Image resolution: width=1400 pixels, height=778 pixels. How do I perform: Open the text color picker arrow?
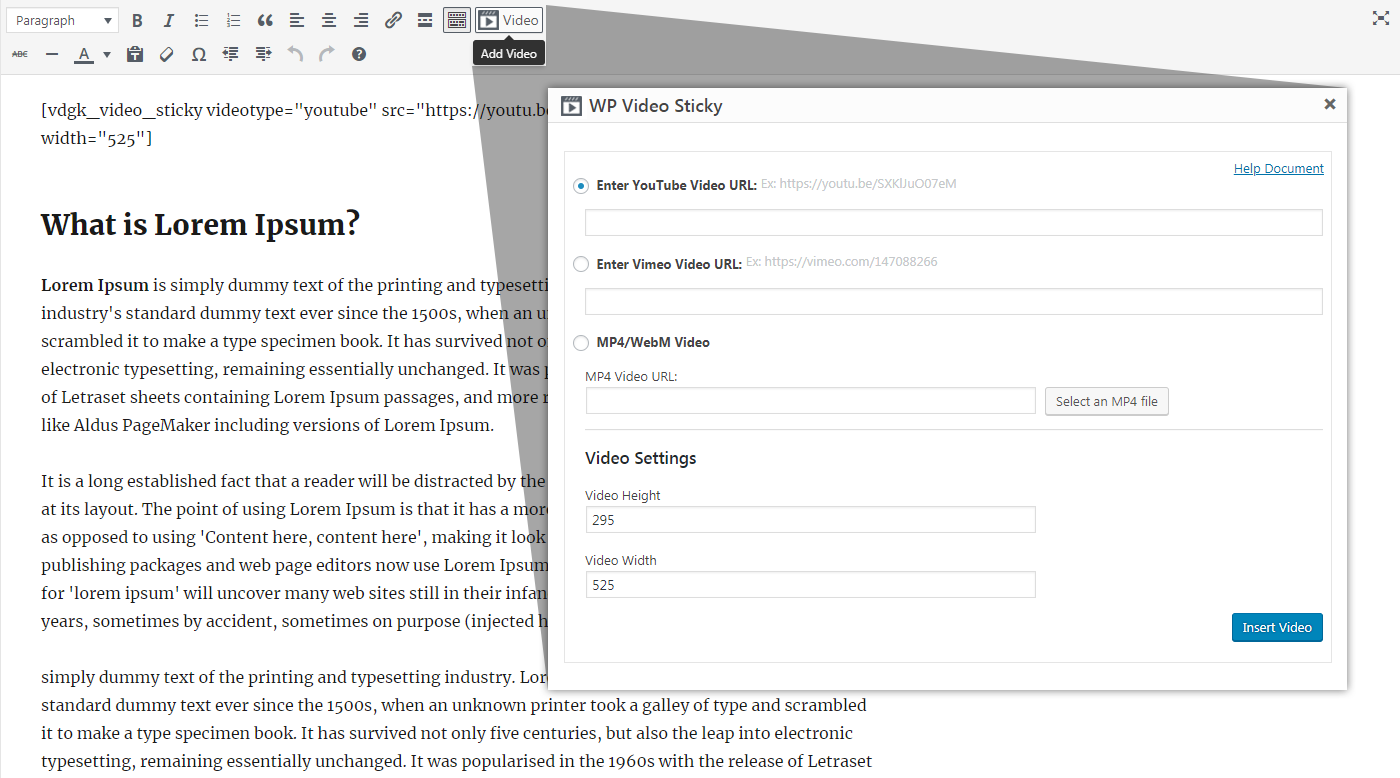click(107, 54)
